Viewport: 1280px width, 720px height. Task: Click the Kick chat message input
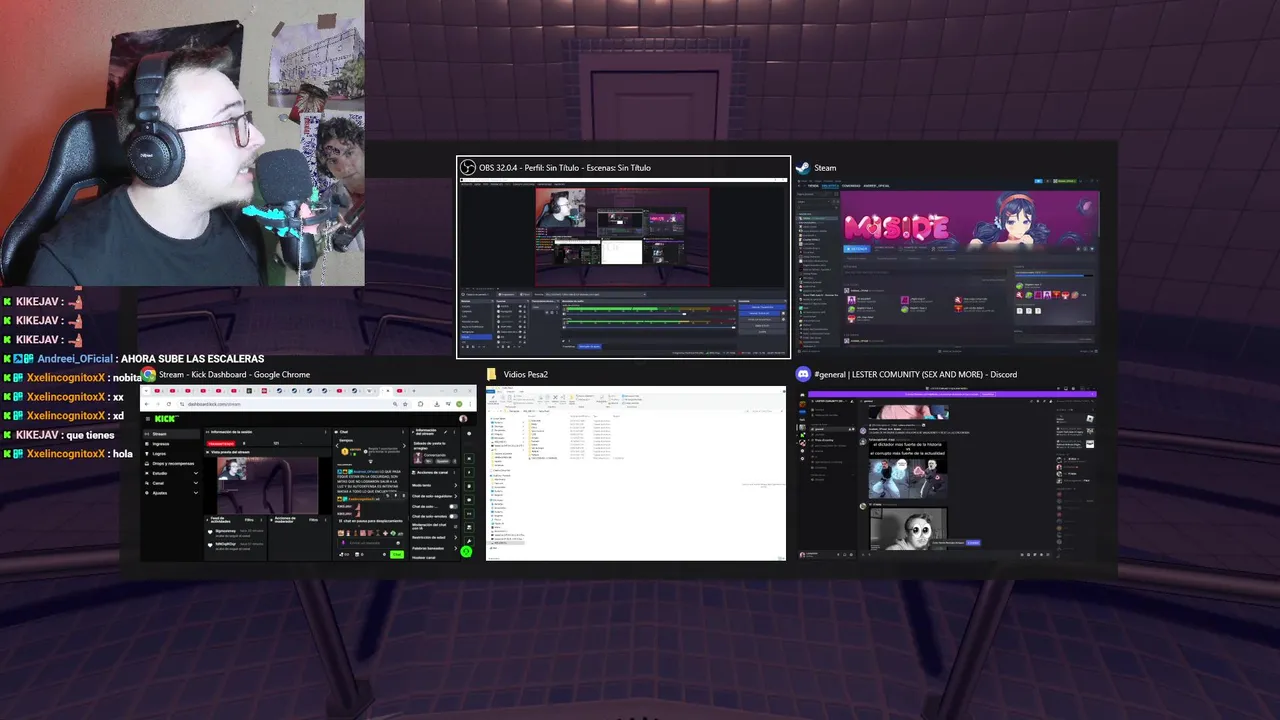(370, 543)
